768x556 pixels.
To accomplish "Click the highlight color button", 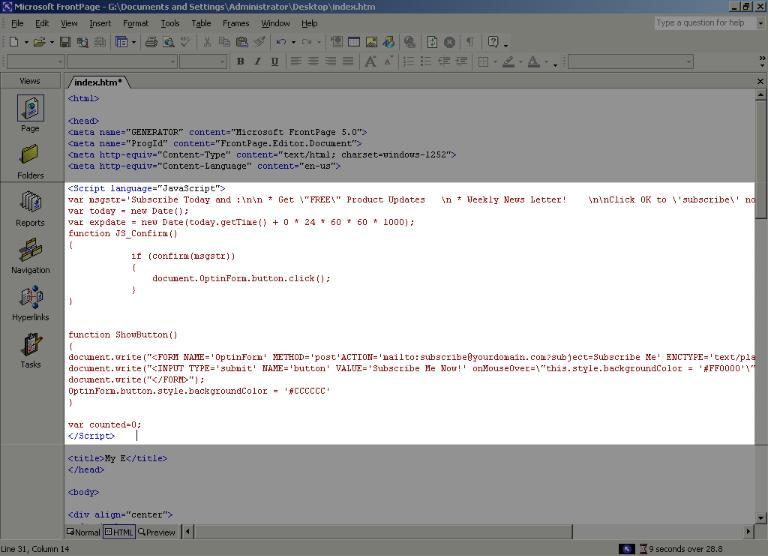I will (x=508, y=62).
